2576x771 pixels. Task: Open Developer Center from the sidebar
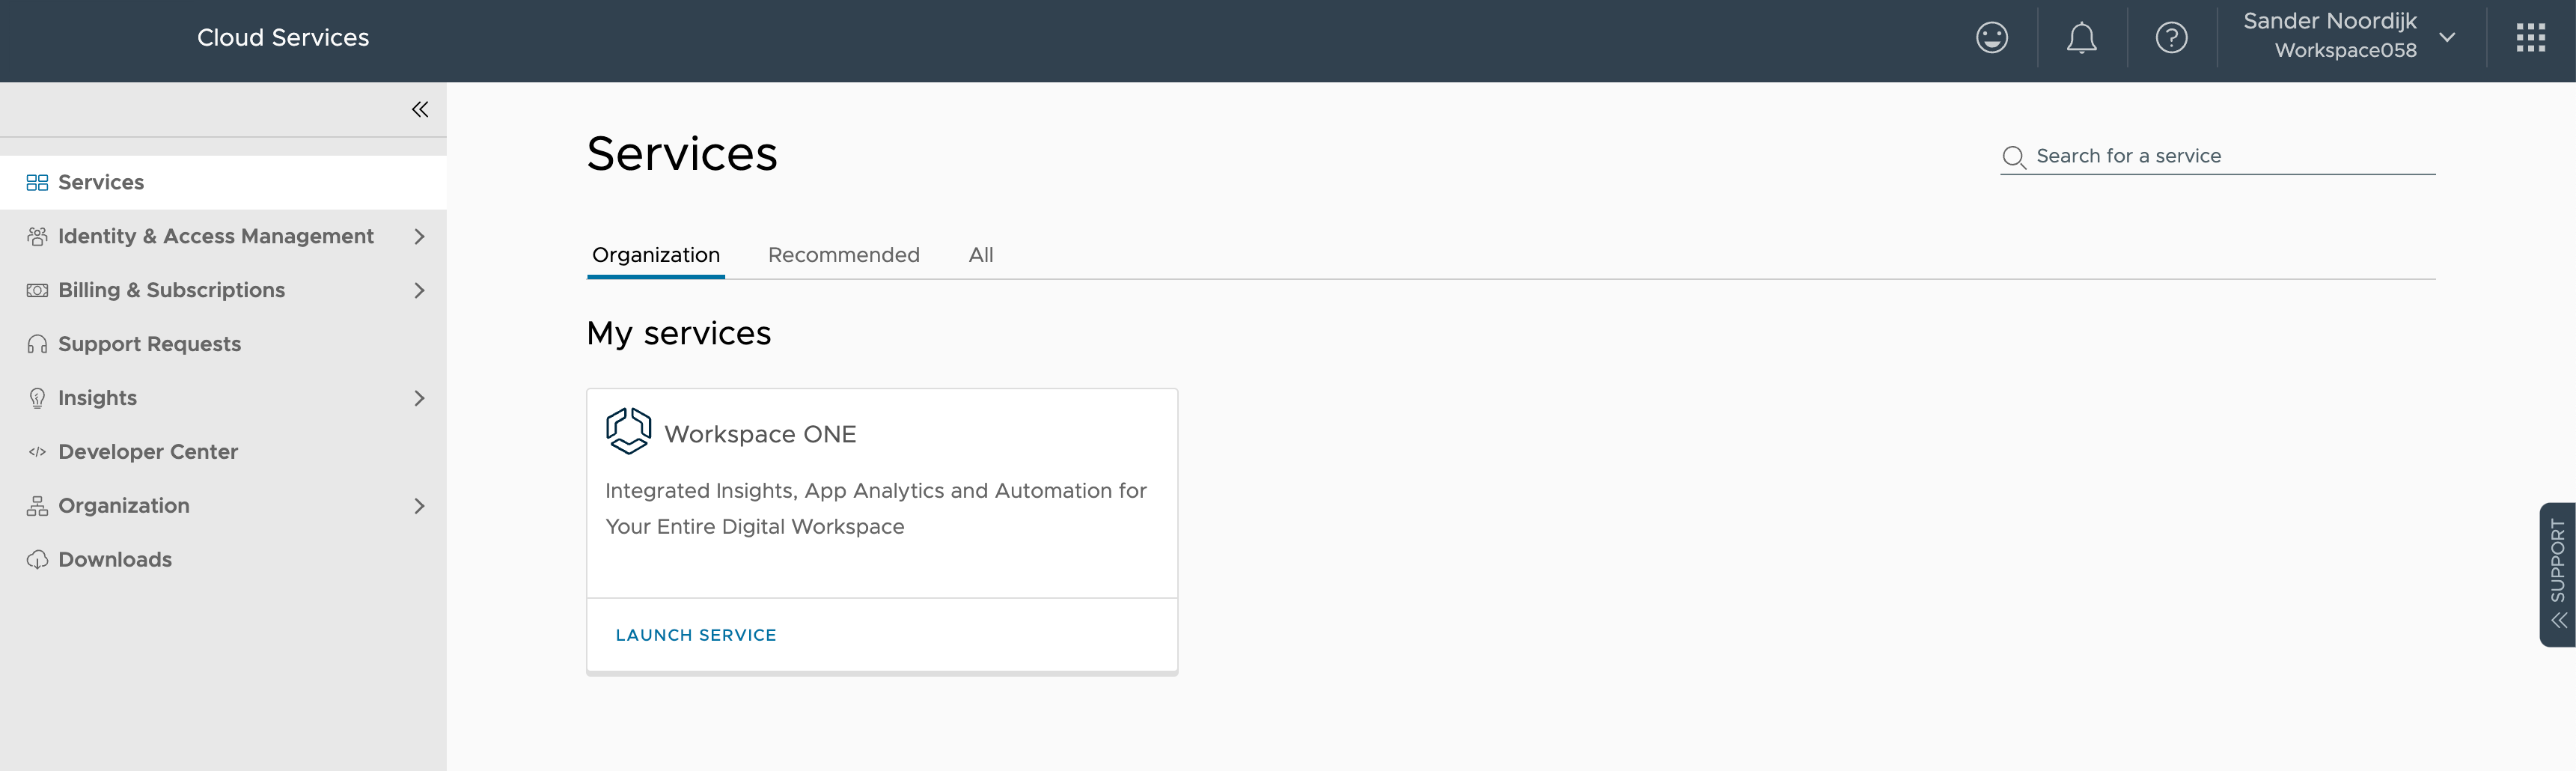coord(147,451)
